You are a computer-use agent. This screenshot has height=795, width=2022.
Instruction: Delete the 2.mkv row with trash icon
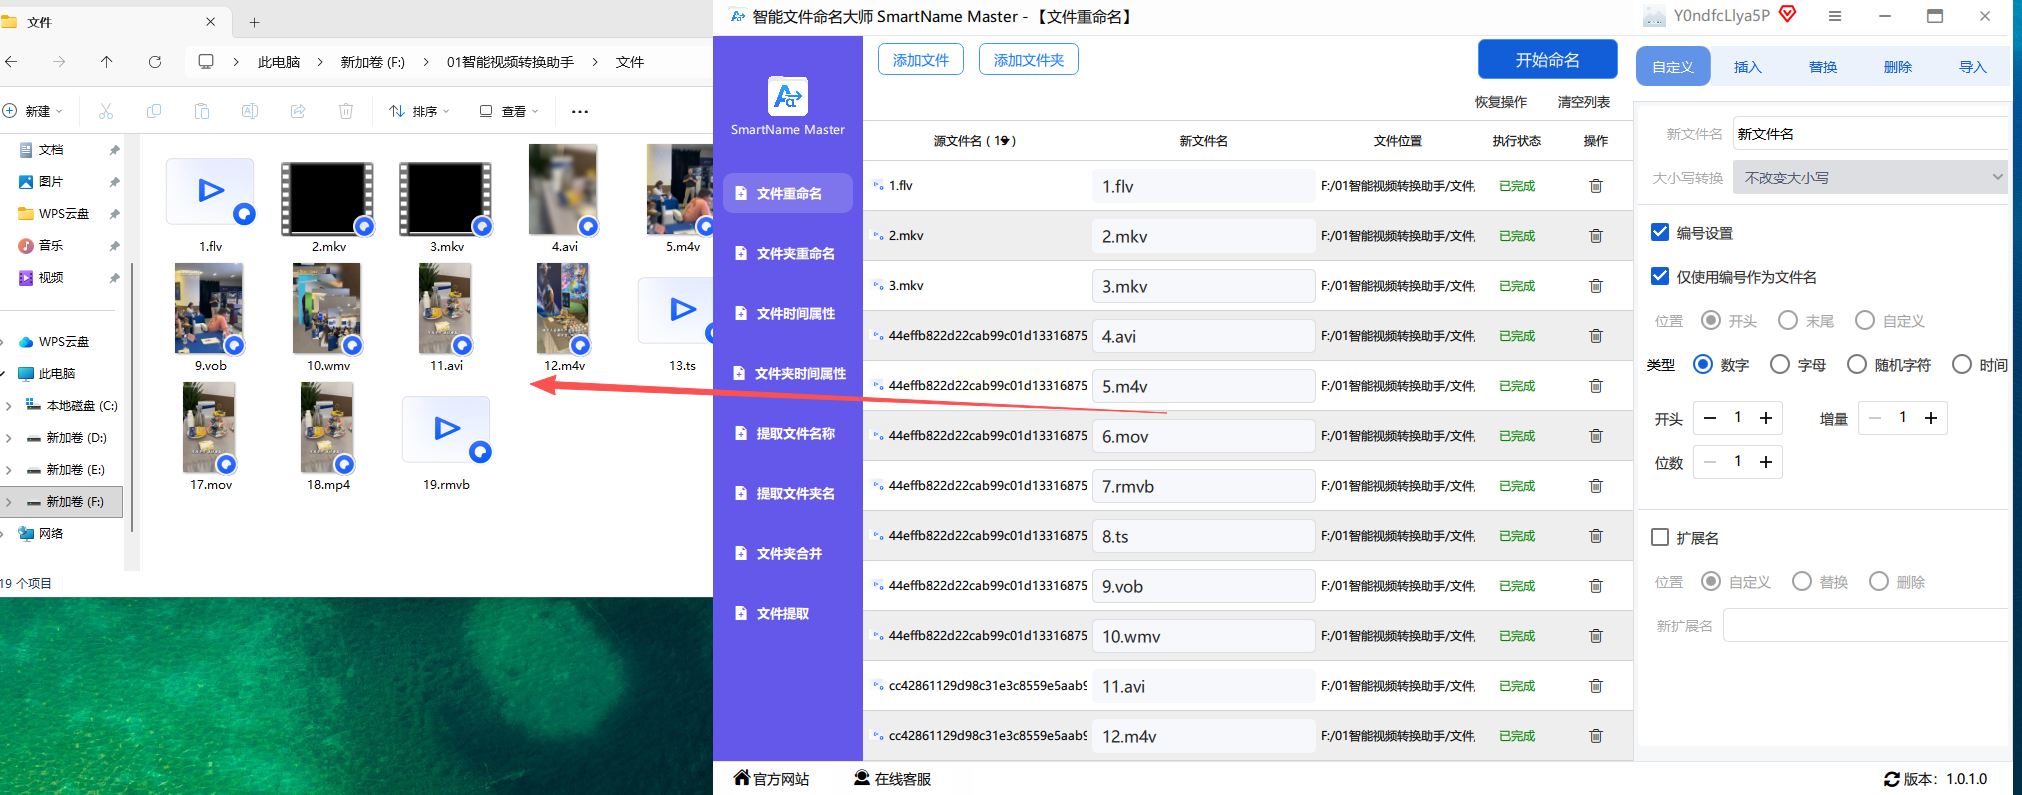tap(1596, 236)
